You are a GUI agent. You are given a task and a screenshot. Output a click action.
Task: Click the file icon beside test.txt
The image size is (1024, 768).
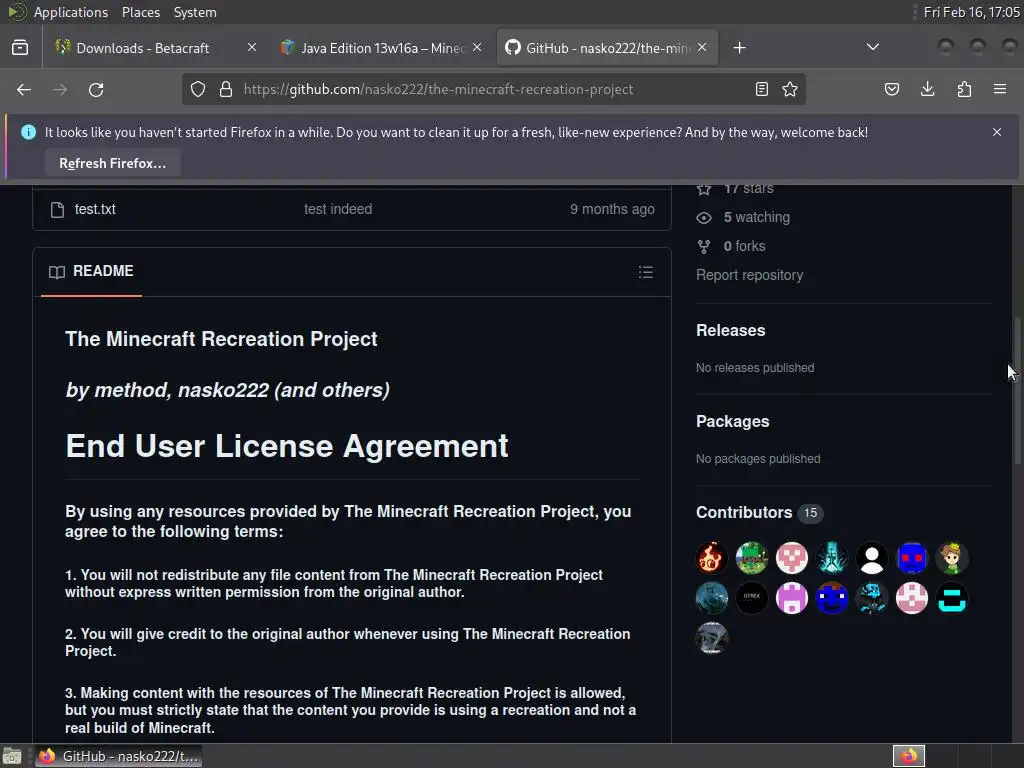pos(57,210)
